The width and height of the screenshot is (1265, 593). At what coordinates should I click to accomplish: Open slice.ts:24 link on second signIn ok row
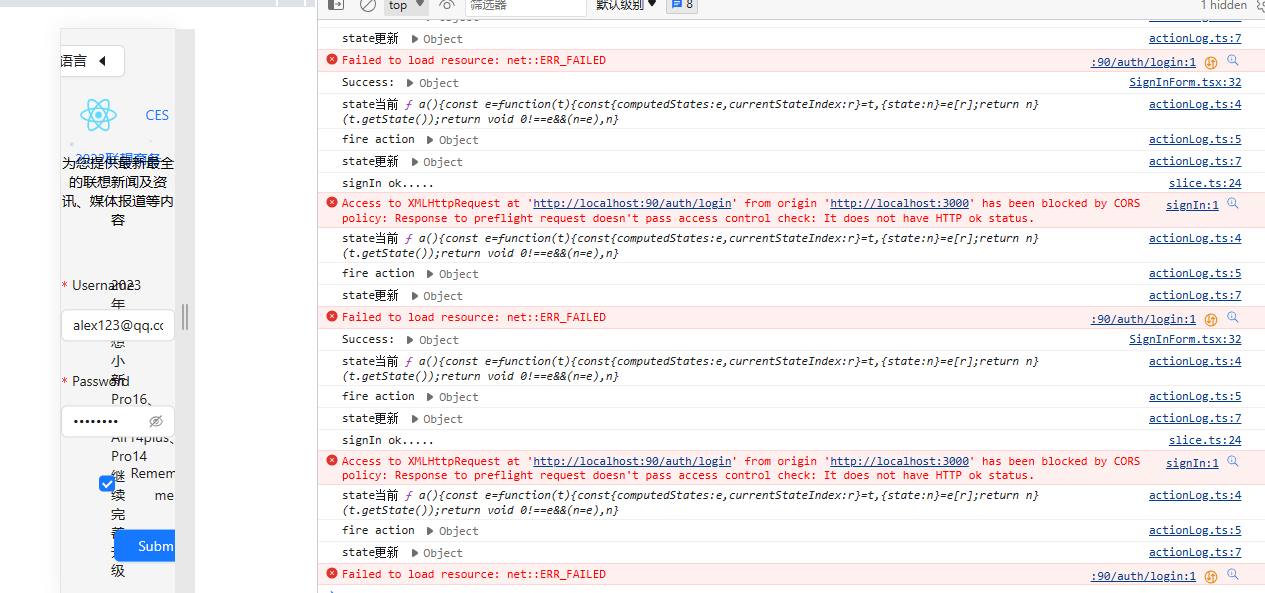pos(1205,441)
